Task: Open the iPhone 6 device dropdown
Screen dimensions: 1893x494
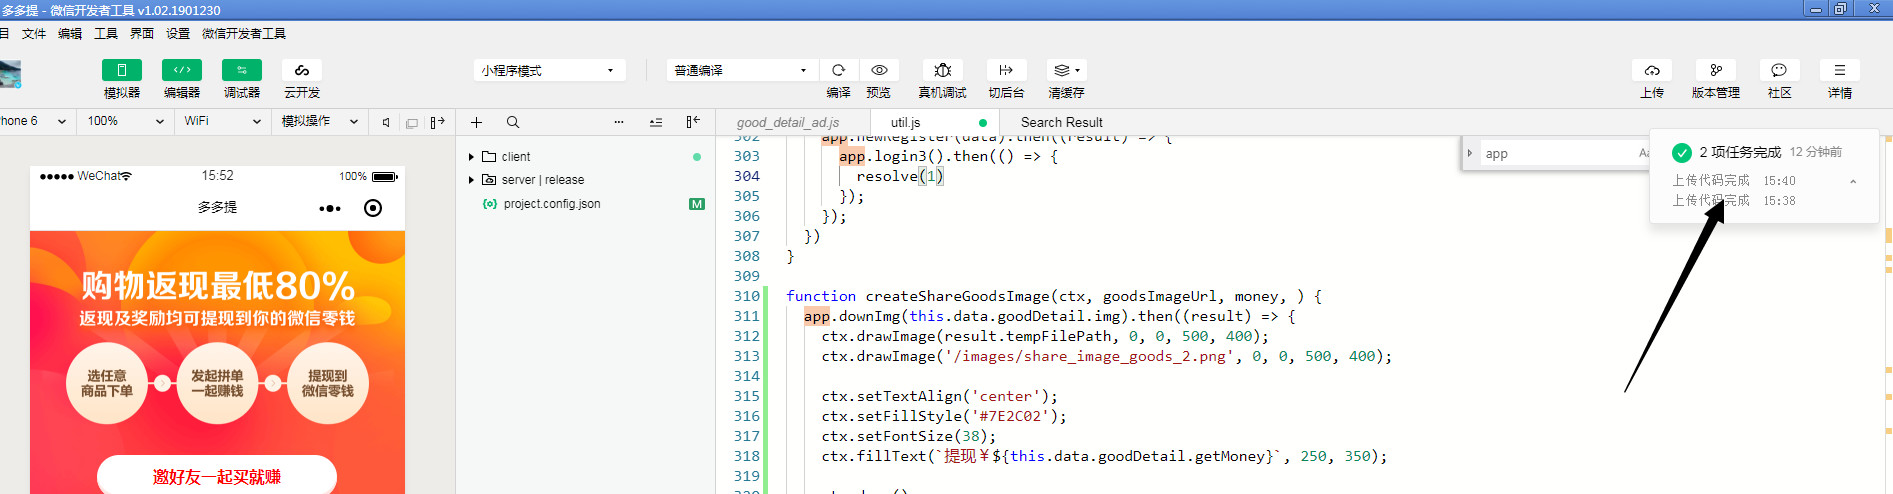Action: 35,121
